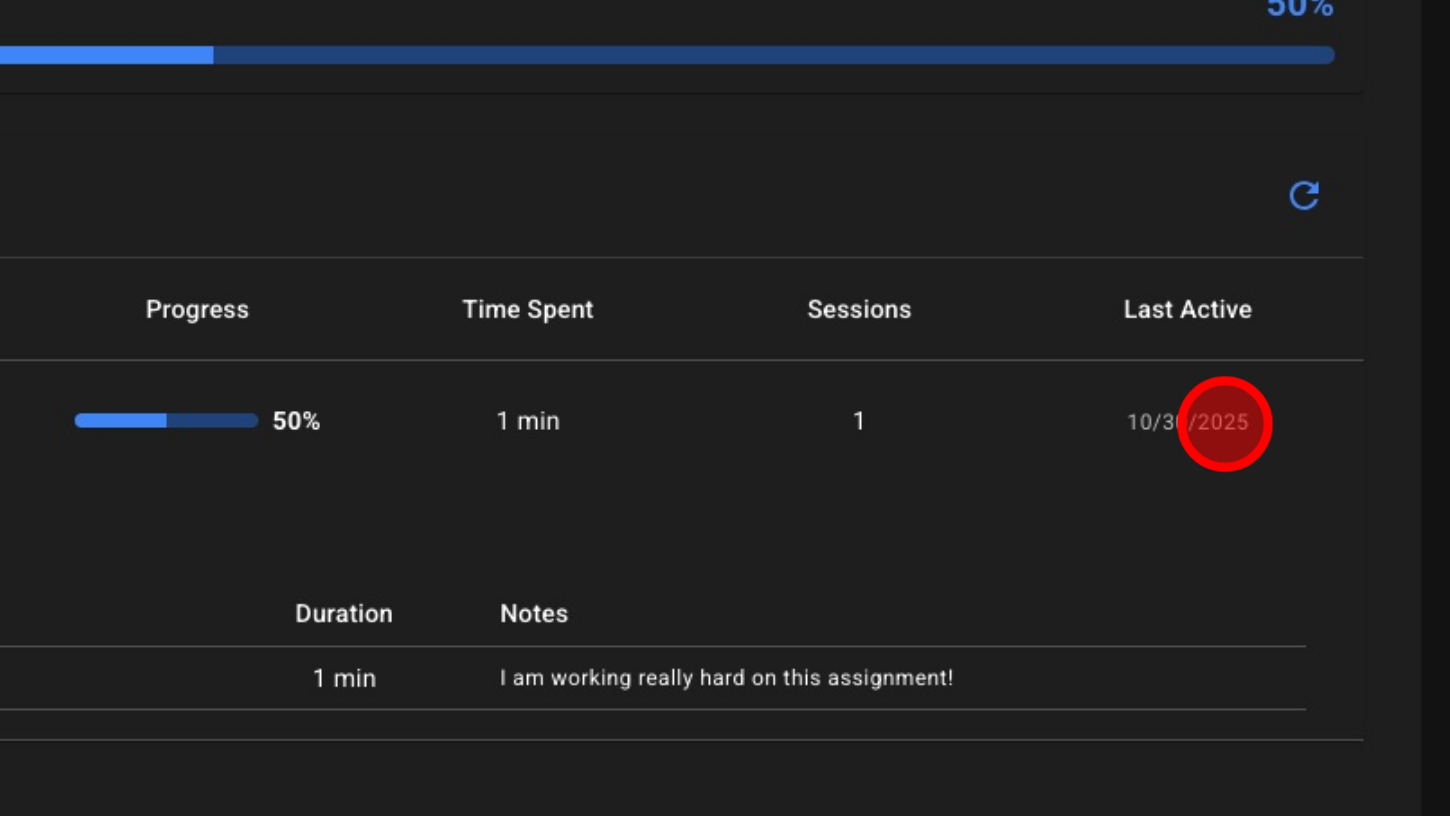
Task: Click the filled part of the row's progress bar
Action: tap(120, 421)
